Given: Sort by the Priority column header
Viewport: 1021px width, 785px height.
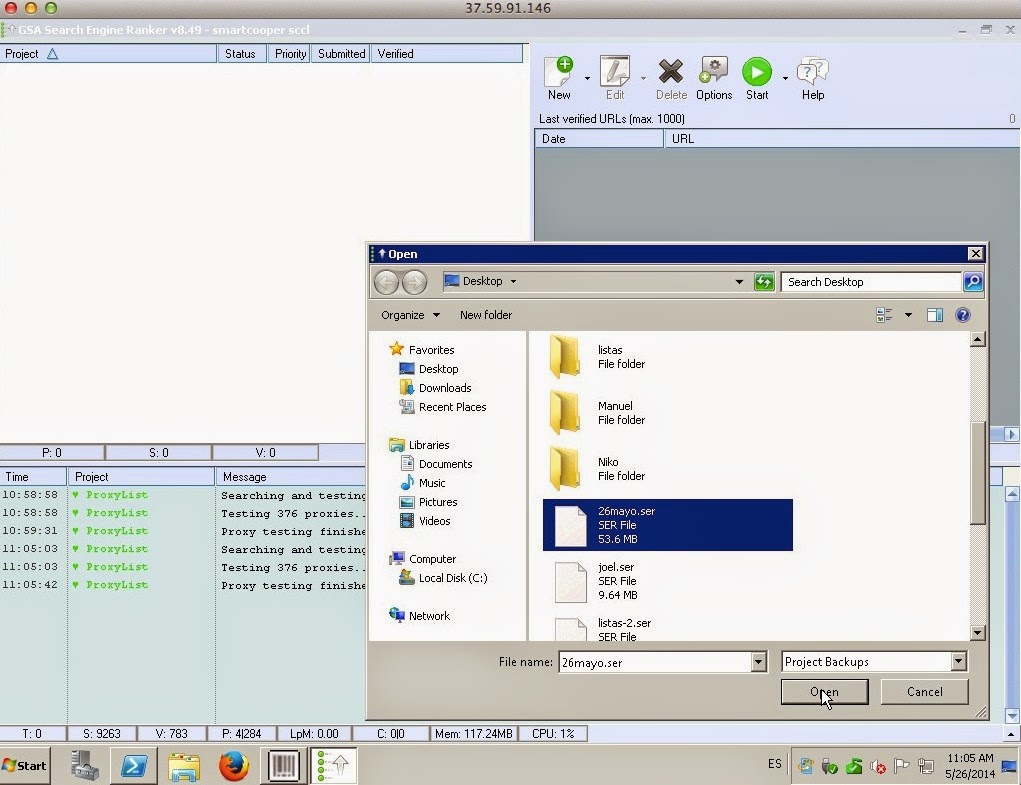Looking at the screenshot, I should [290, 54].
